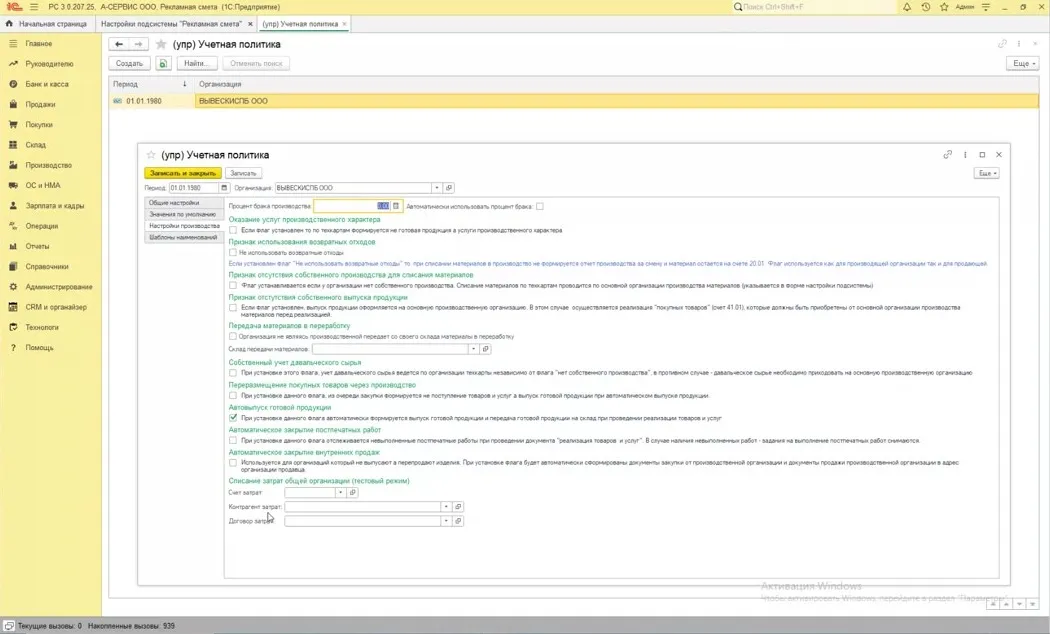Uncheck Автовыпуск готовой продукции checkbox
Viewport: 1050px width, 634px height.
[x=233, y=418]
